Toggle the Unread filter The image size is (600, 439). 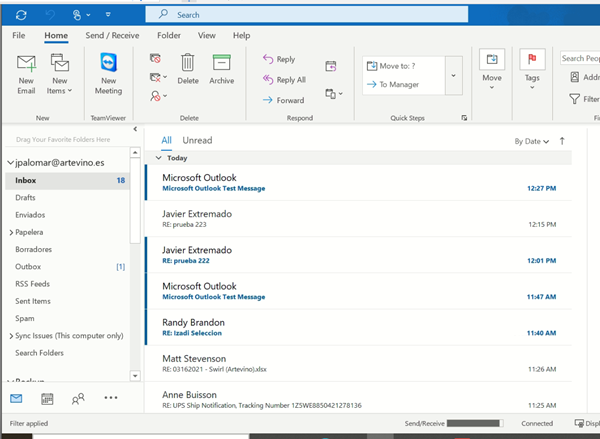pos(197,141)
